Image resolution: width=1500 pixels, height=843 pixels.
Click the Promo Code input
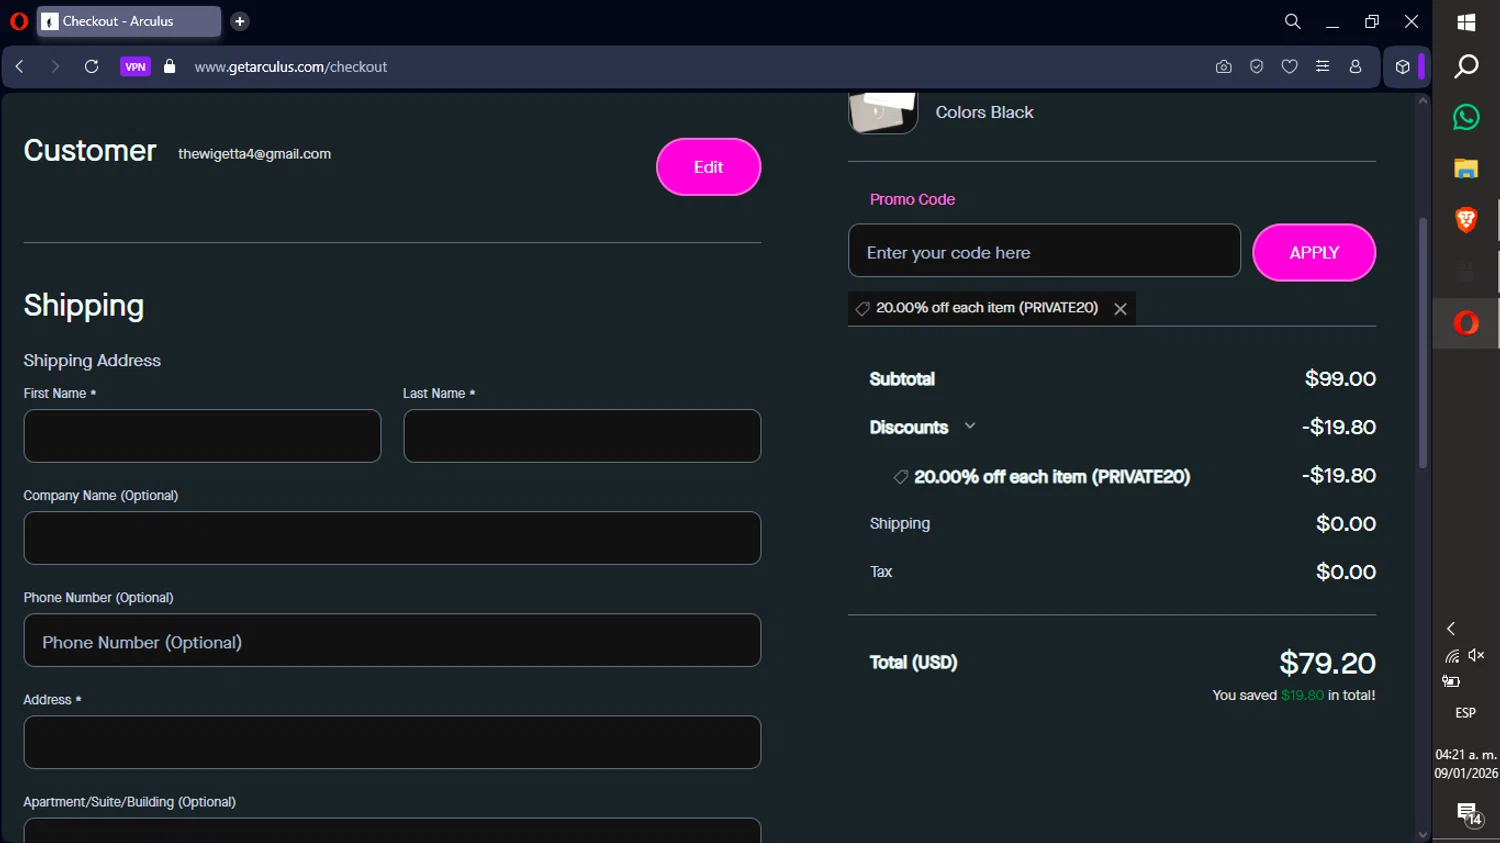tap(1044, 251)
